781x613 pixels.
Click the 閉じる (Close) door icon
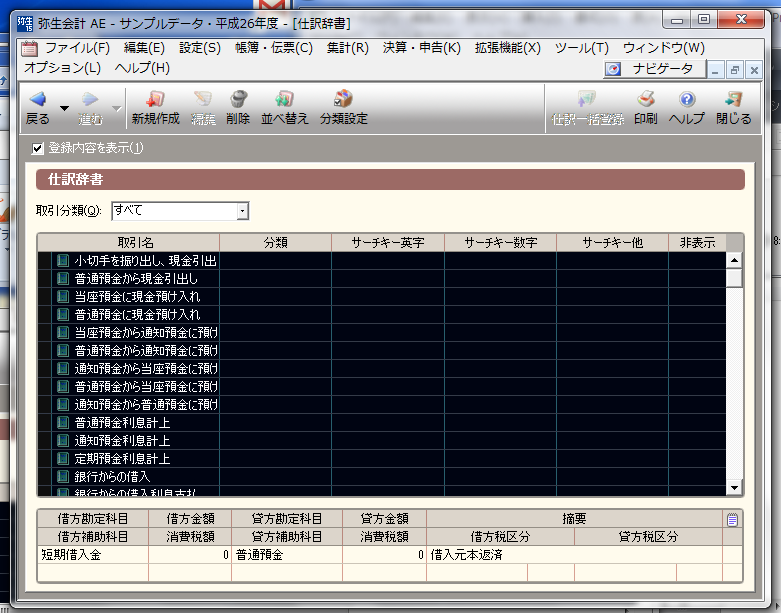733,100
